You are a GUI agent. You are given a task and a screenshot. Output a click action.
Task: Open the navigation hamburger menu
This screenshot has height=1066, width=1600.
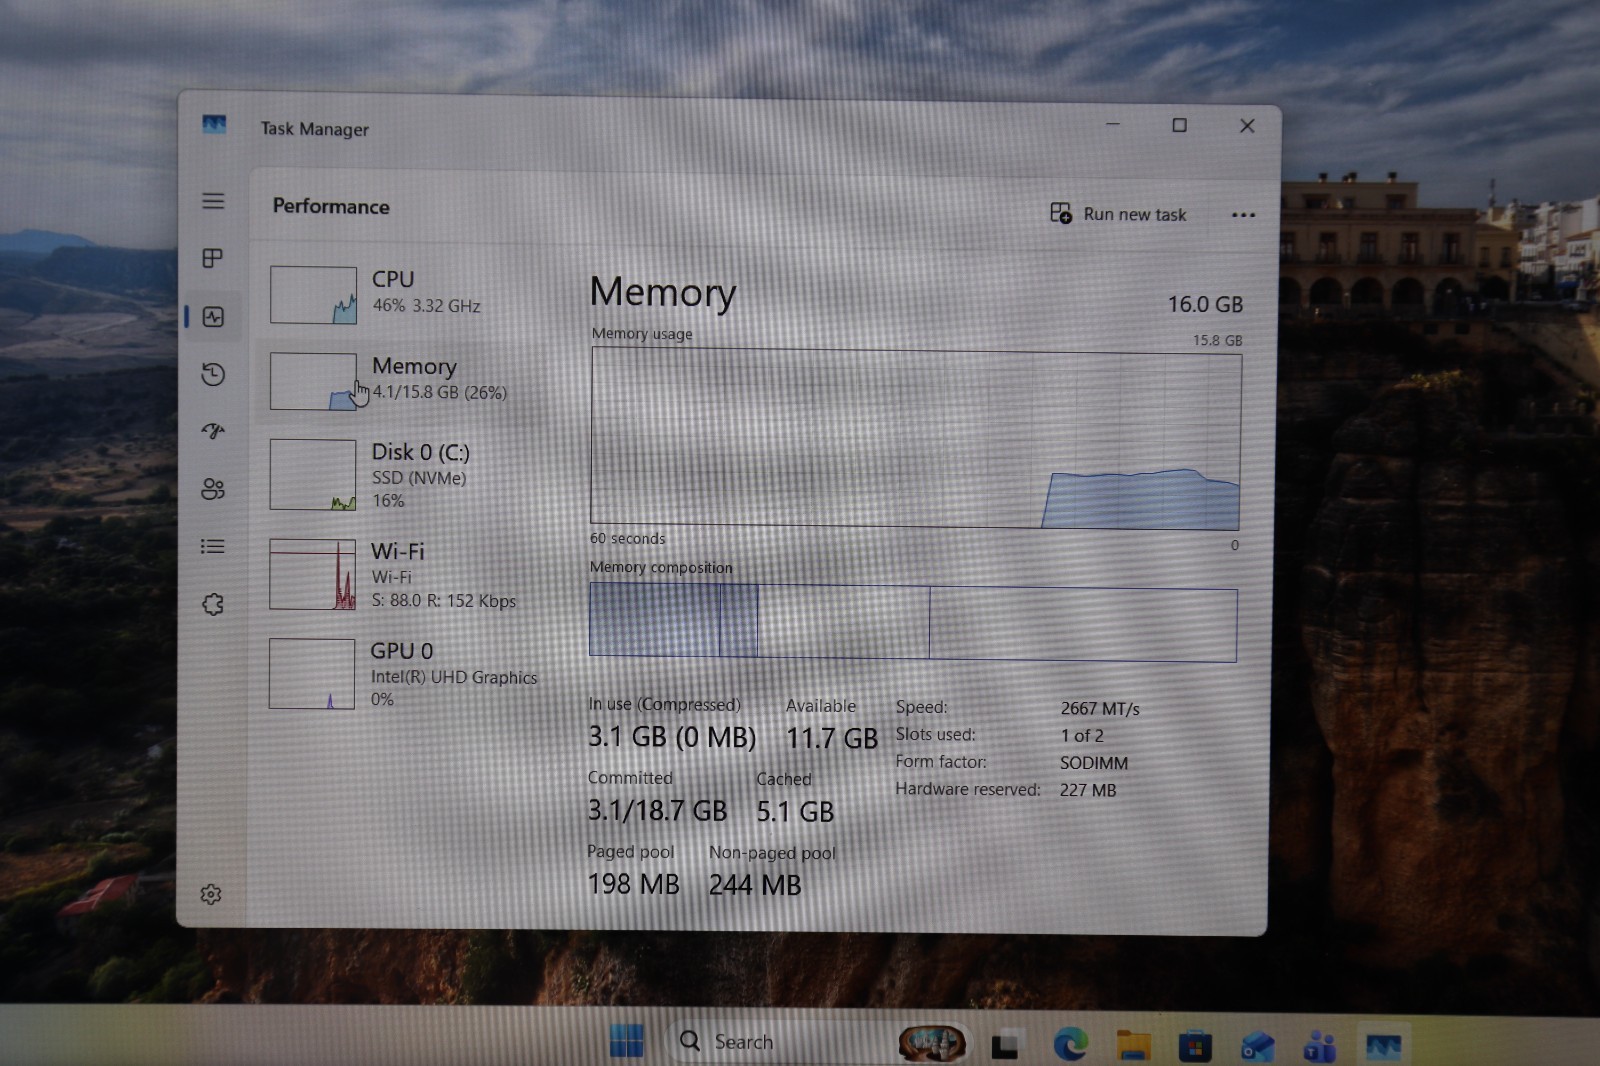213,201
